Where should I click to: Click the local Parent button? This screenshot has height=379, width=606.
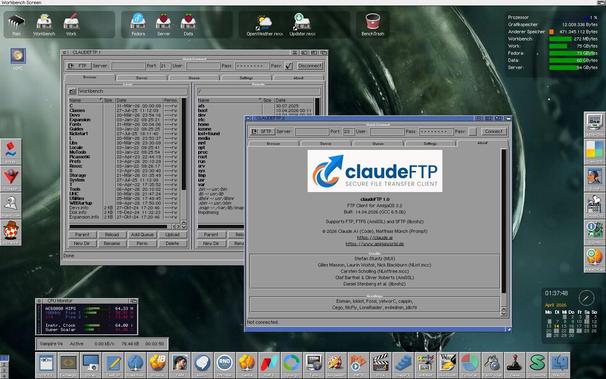coord(82,235)
